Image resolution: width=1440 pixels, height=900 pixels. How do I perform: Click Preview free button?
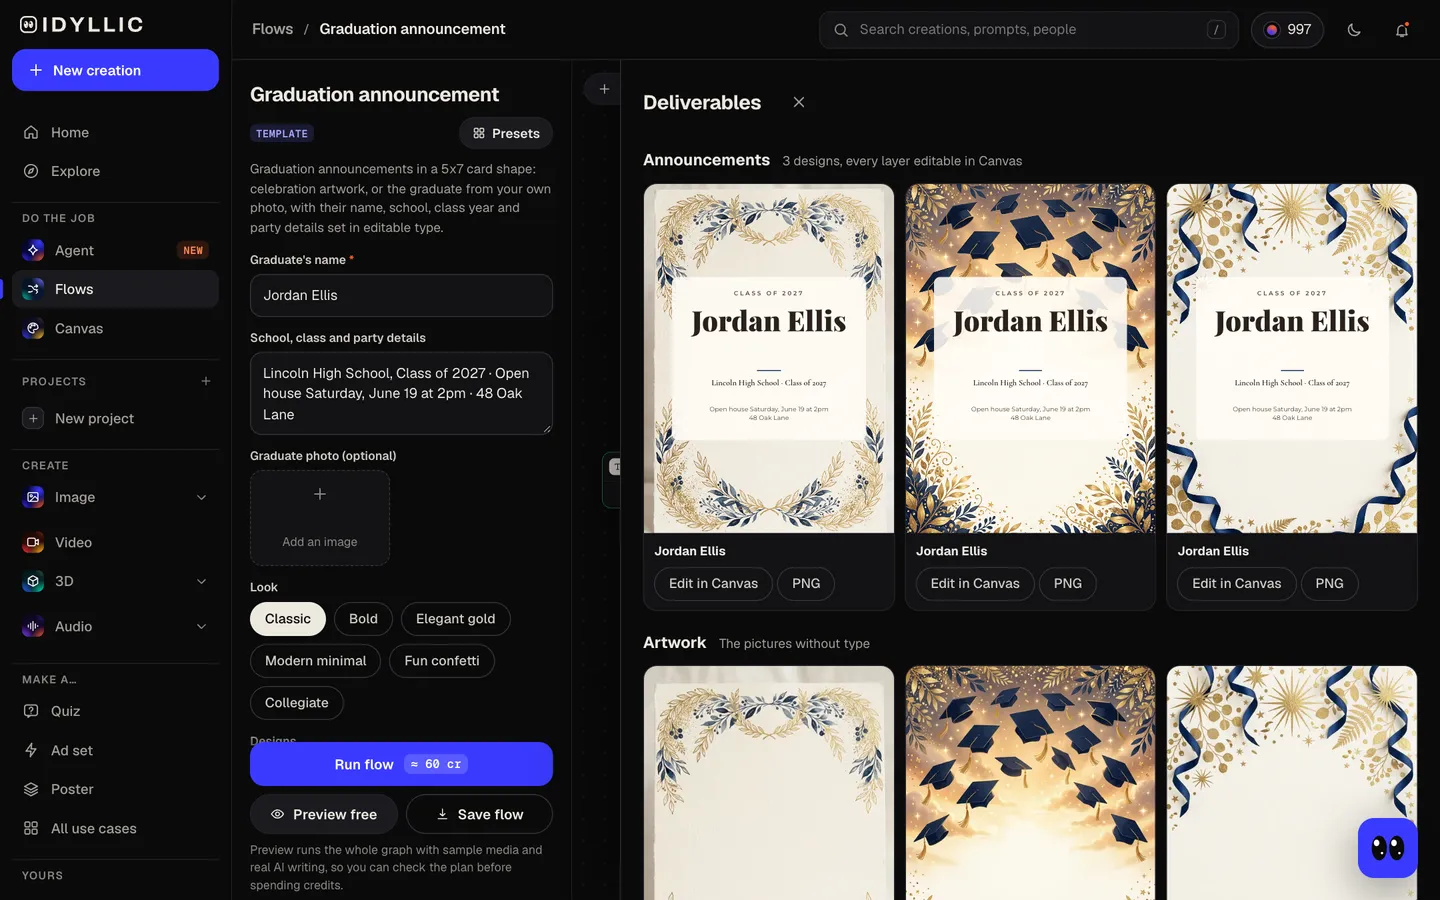point(324,814)
